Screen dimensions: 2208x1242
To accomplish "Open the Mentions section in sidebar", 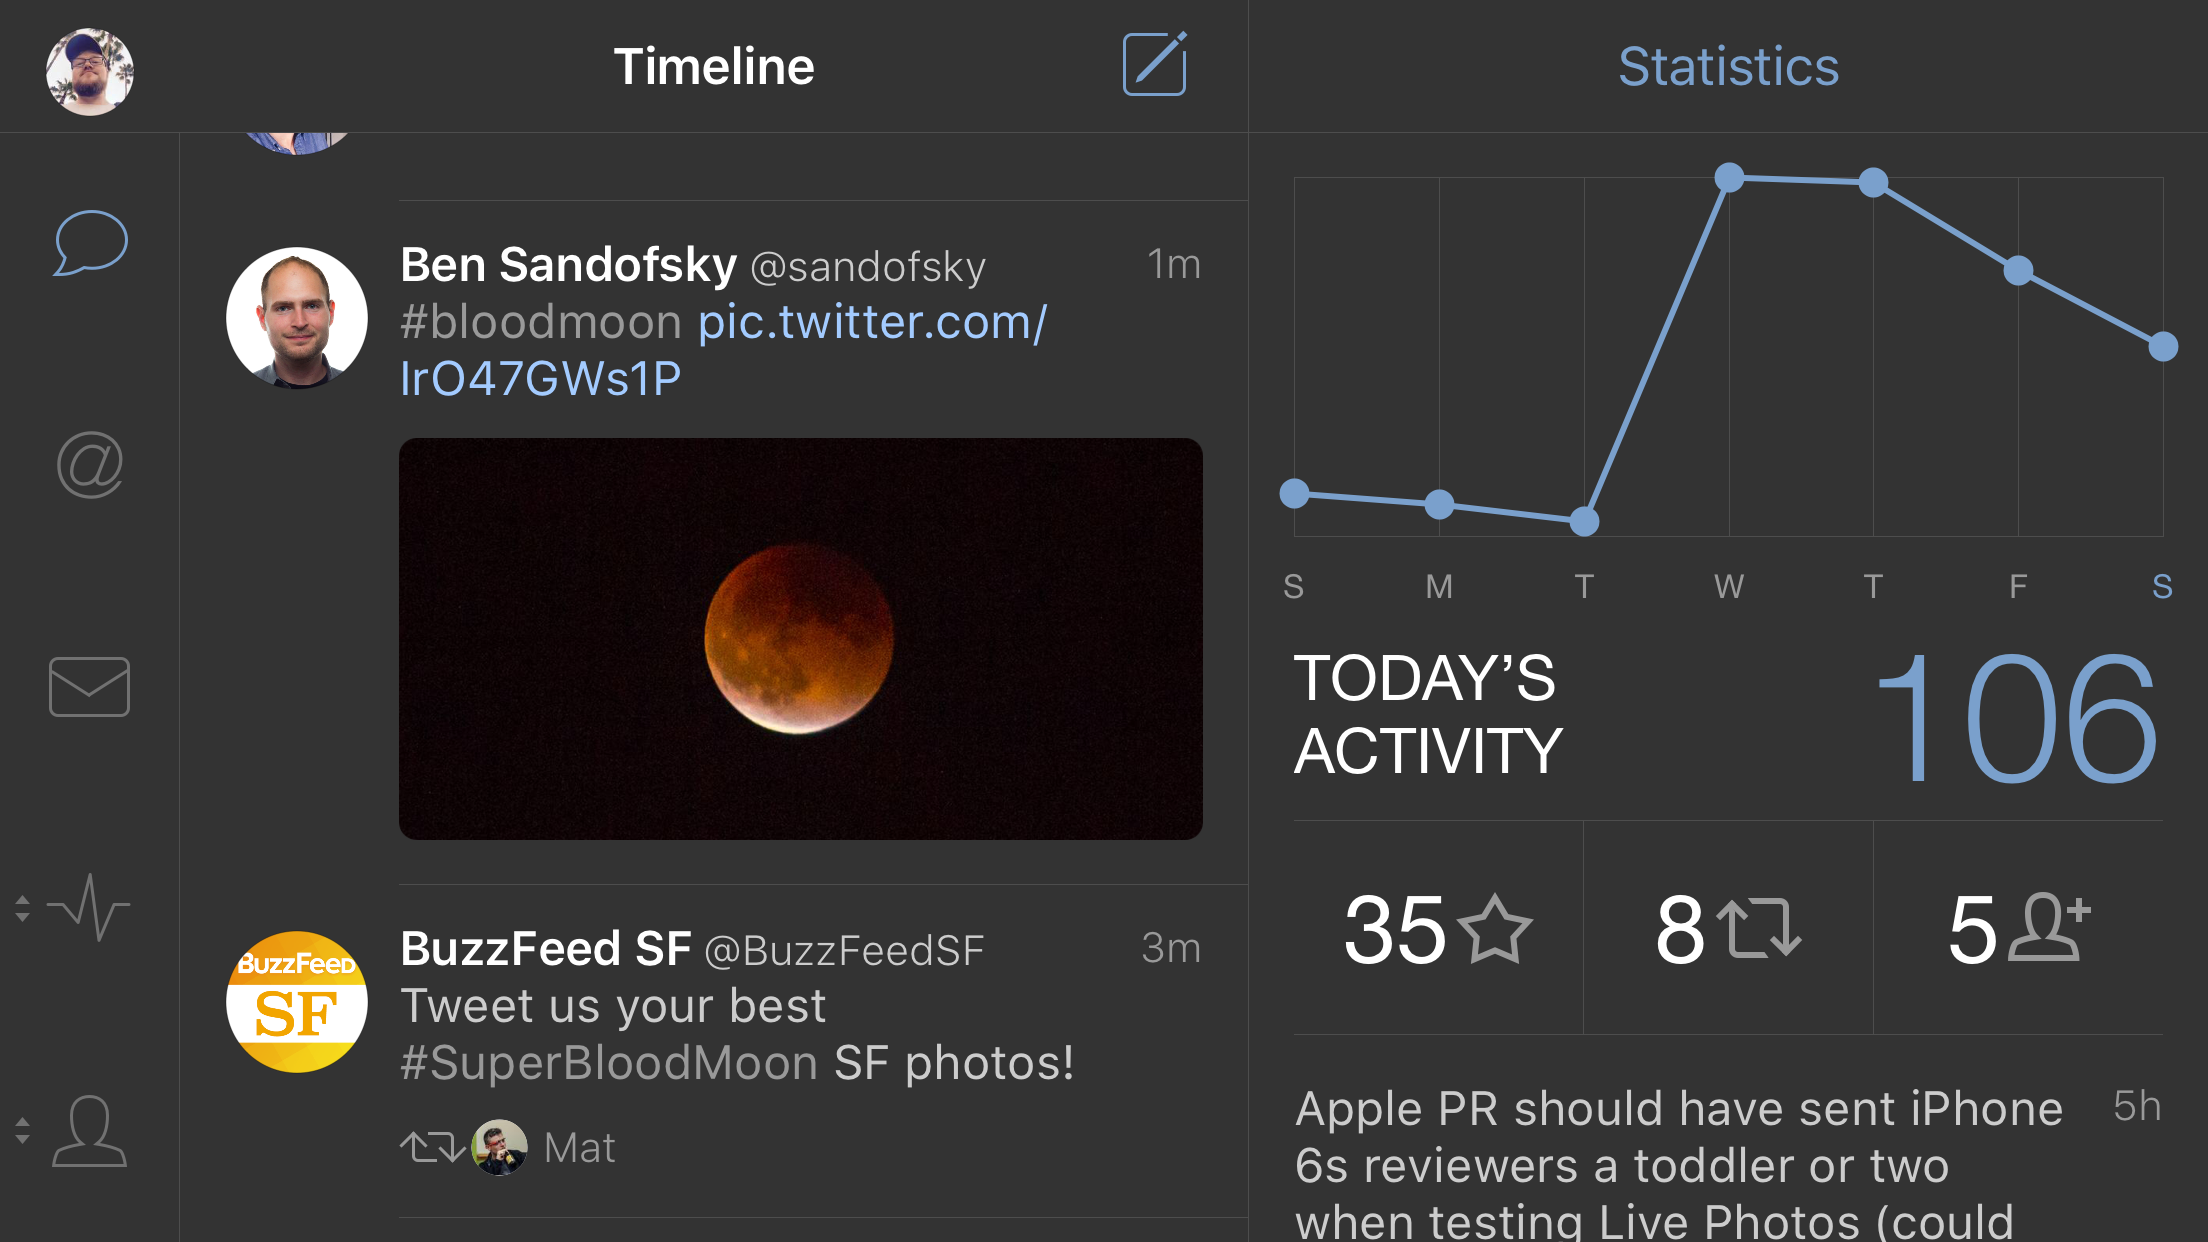I will pyautogui.click(x=89, y=462).
